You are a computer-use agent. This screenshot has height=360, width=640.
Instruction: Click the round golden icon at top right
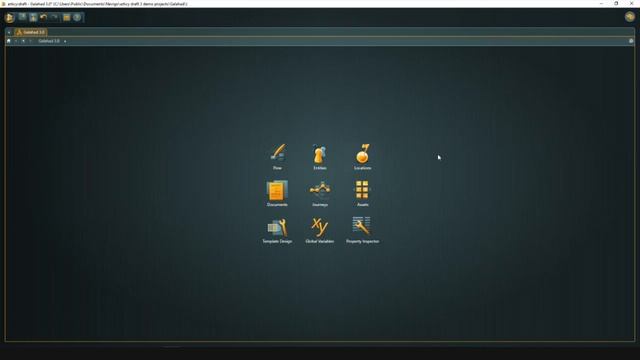coord(630,17)
